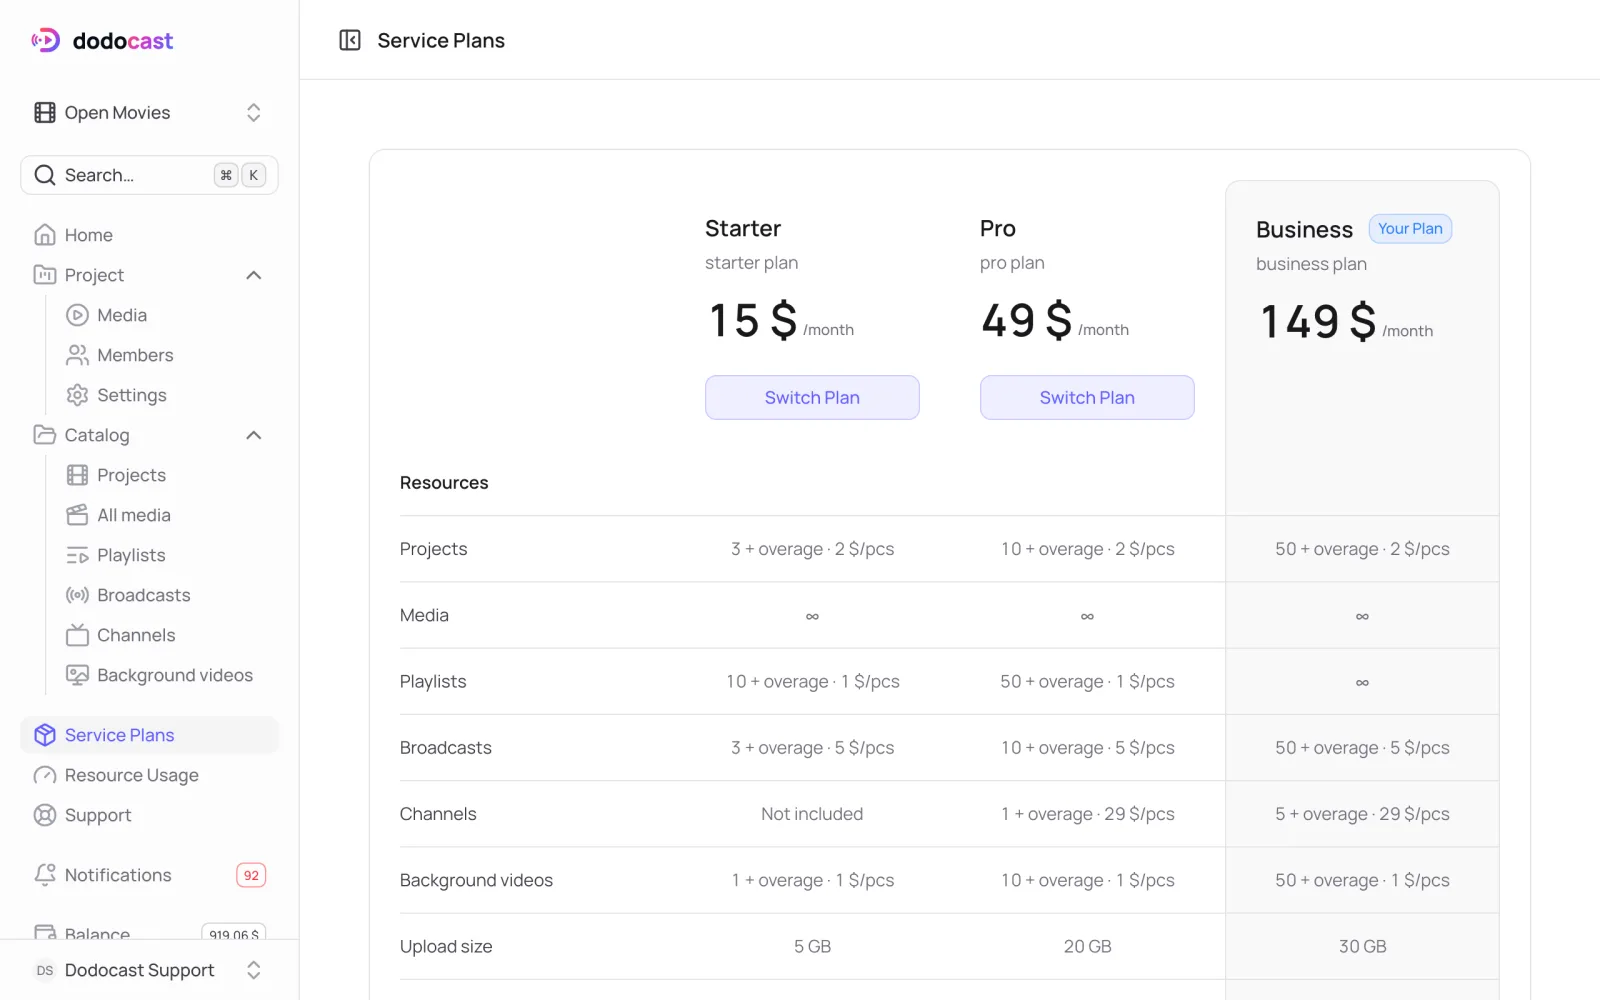
Task: Click the Playlists list icon
Action: tap(77, 555)
